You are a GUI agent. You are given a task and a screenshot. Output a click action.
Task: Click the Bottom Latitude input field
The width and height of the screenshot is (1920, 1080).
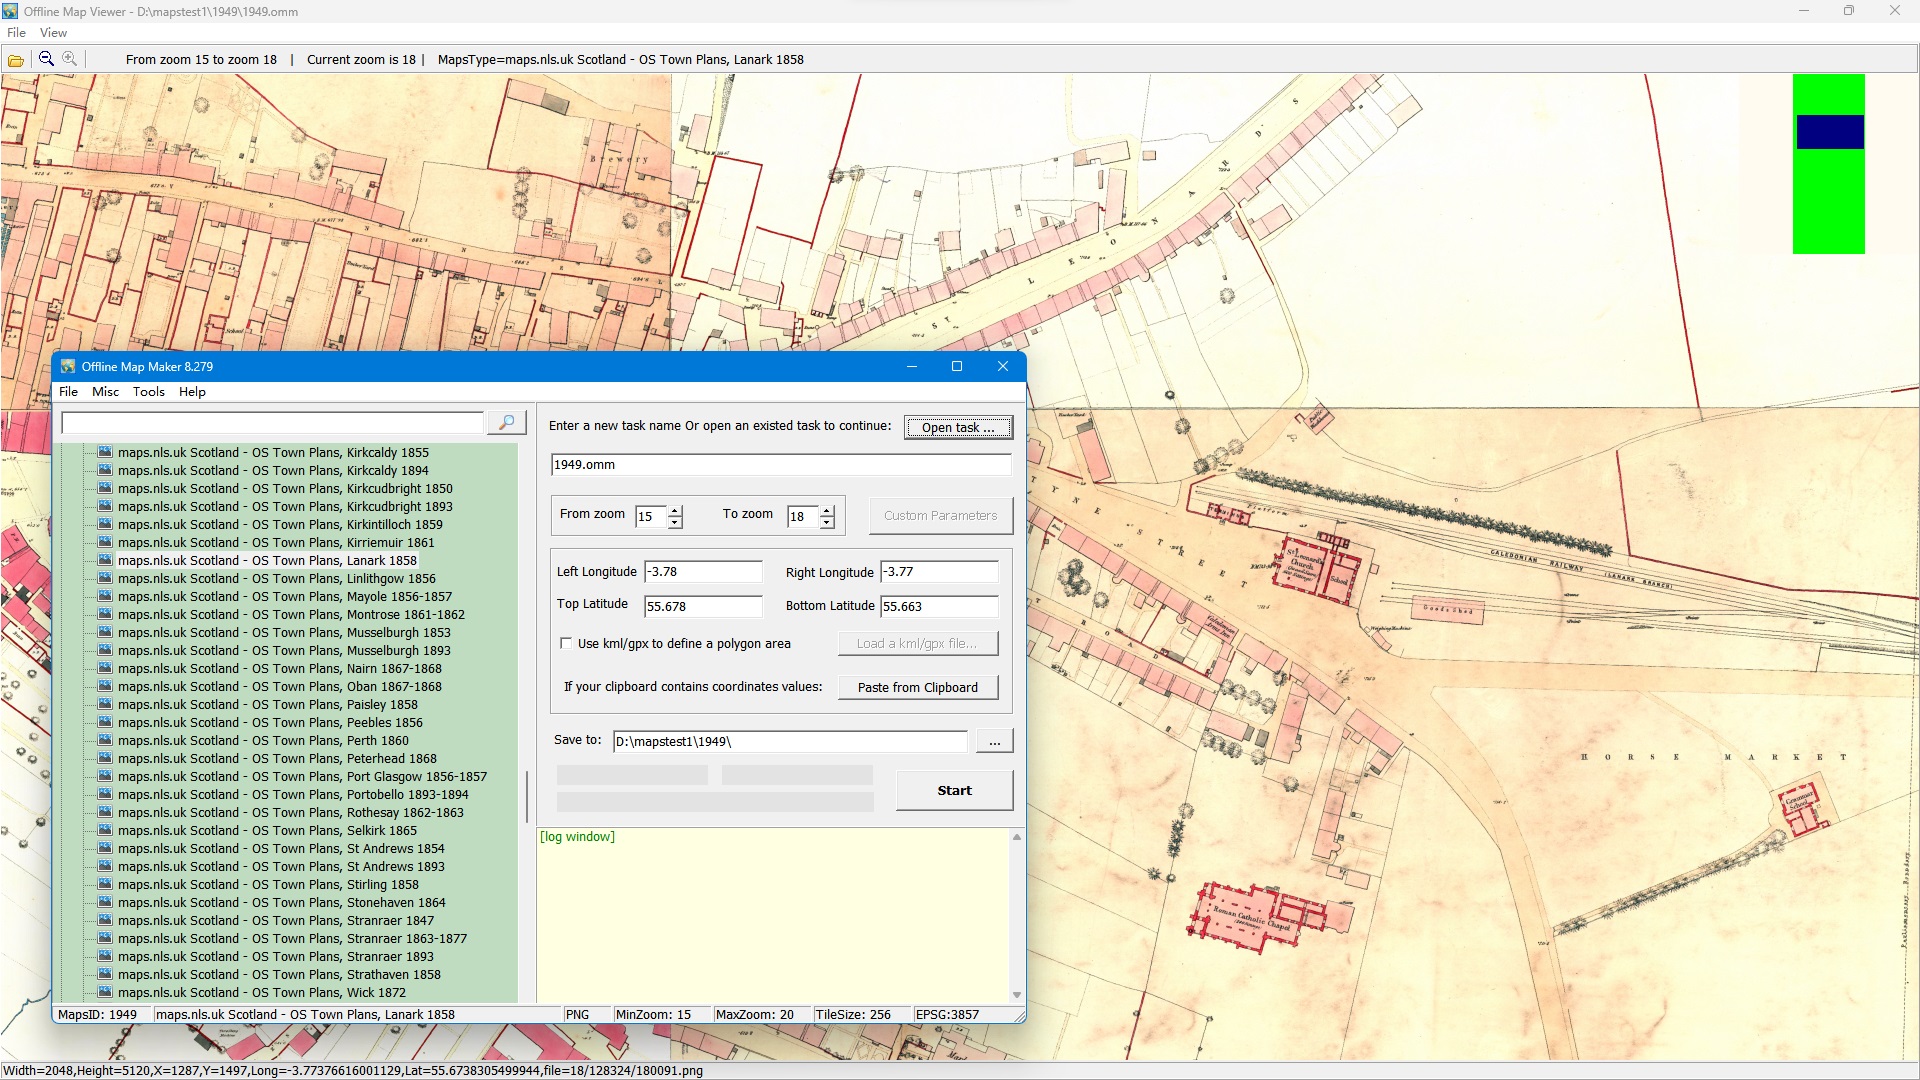[x=939, y=606]
